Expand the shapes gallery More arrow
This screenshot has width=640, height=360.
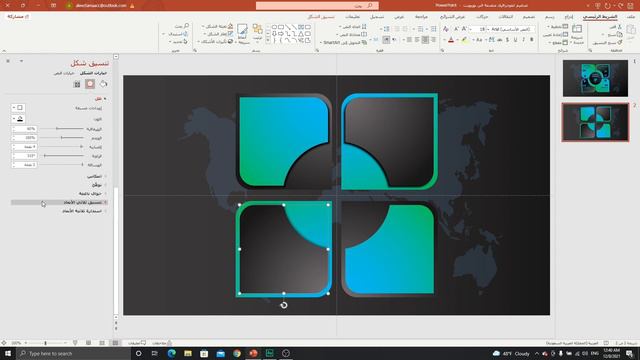(x=268, y=41)
